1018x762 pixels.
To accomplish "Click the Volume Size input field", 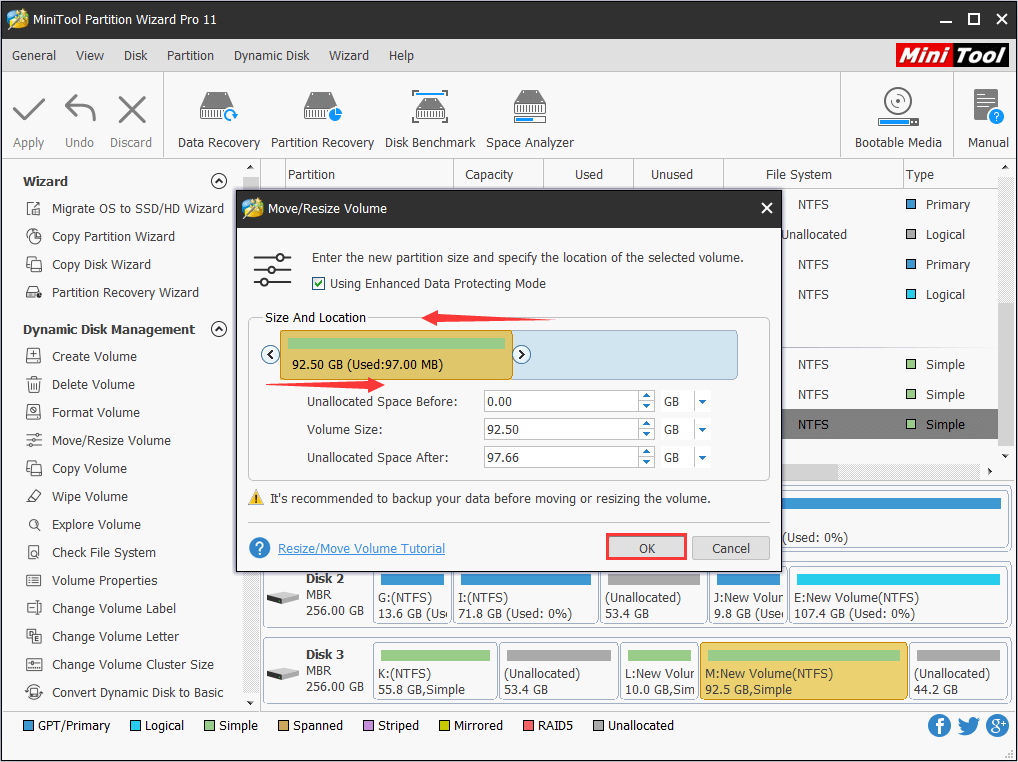I will pos(561,430).
